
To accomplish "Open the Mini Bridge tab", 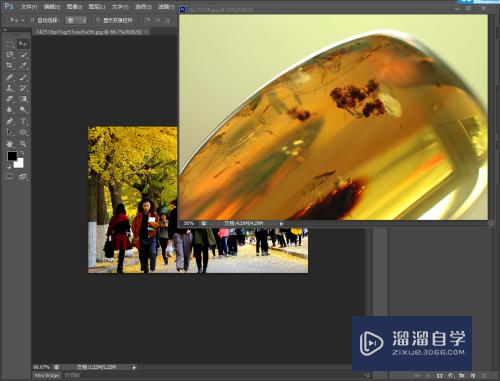I will (x=47, y=375).
